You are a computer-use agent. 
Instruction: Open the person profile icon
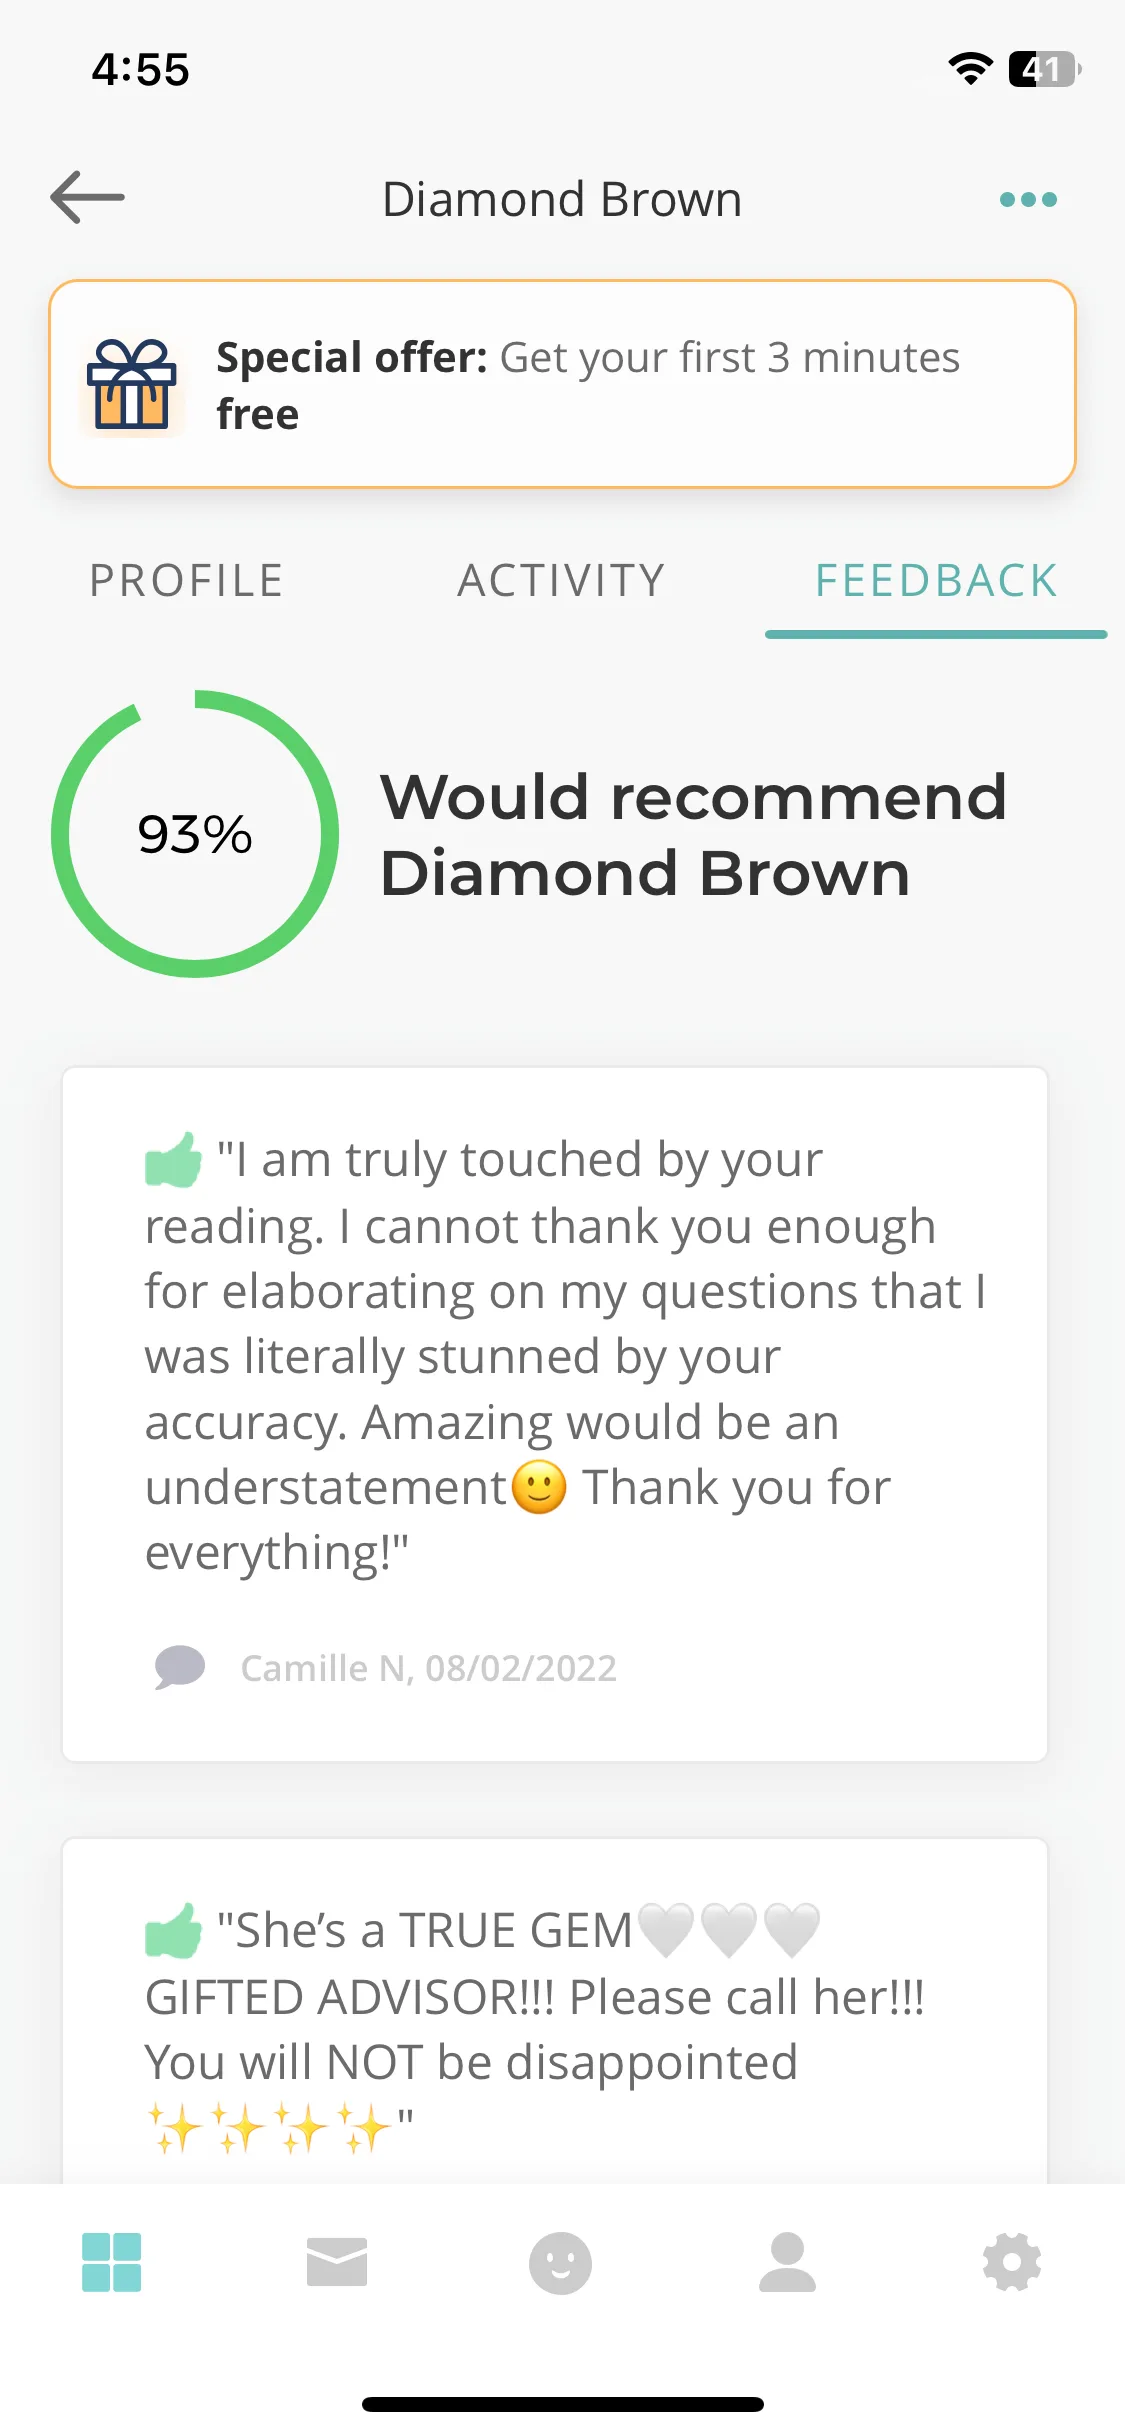pyautogui.click(x=787, y=2262)
